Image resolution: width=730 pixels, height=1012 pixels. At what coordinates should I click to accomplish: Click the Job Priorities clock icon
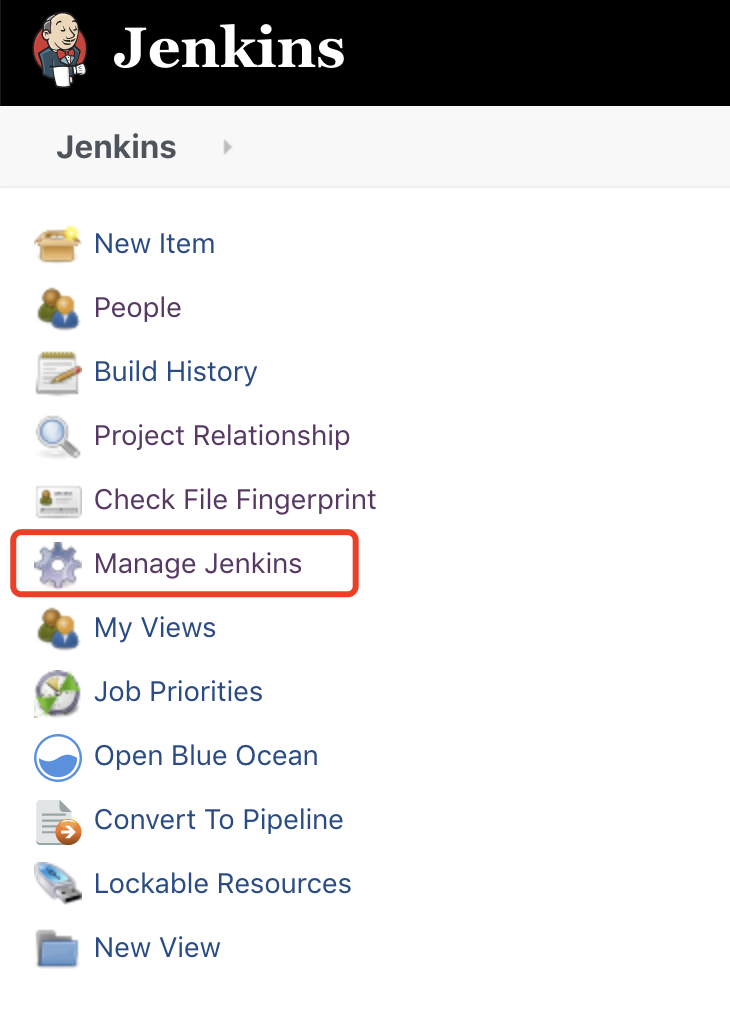click(x=57, y=693)
